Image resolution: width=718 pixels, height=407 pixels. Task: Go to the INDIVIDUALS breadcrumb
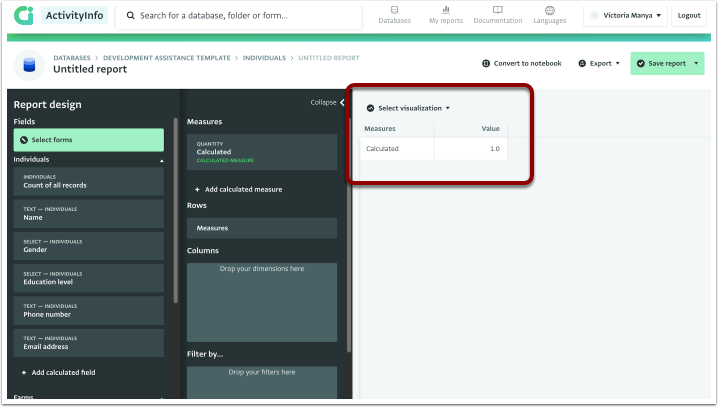click(264, 58)
